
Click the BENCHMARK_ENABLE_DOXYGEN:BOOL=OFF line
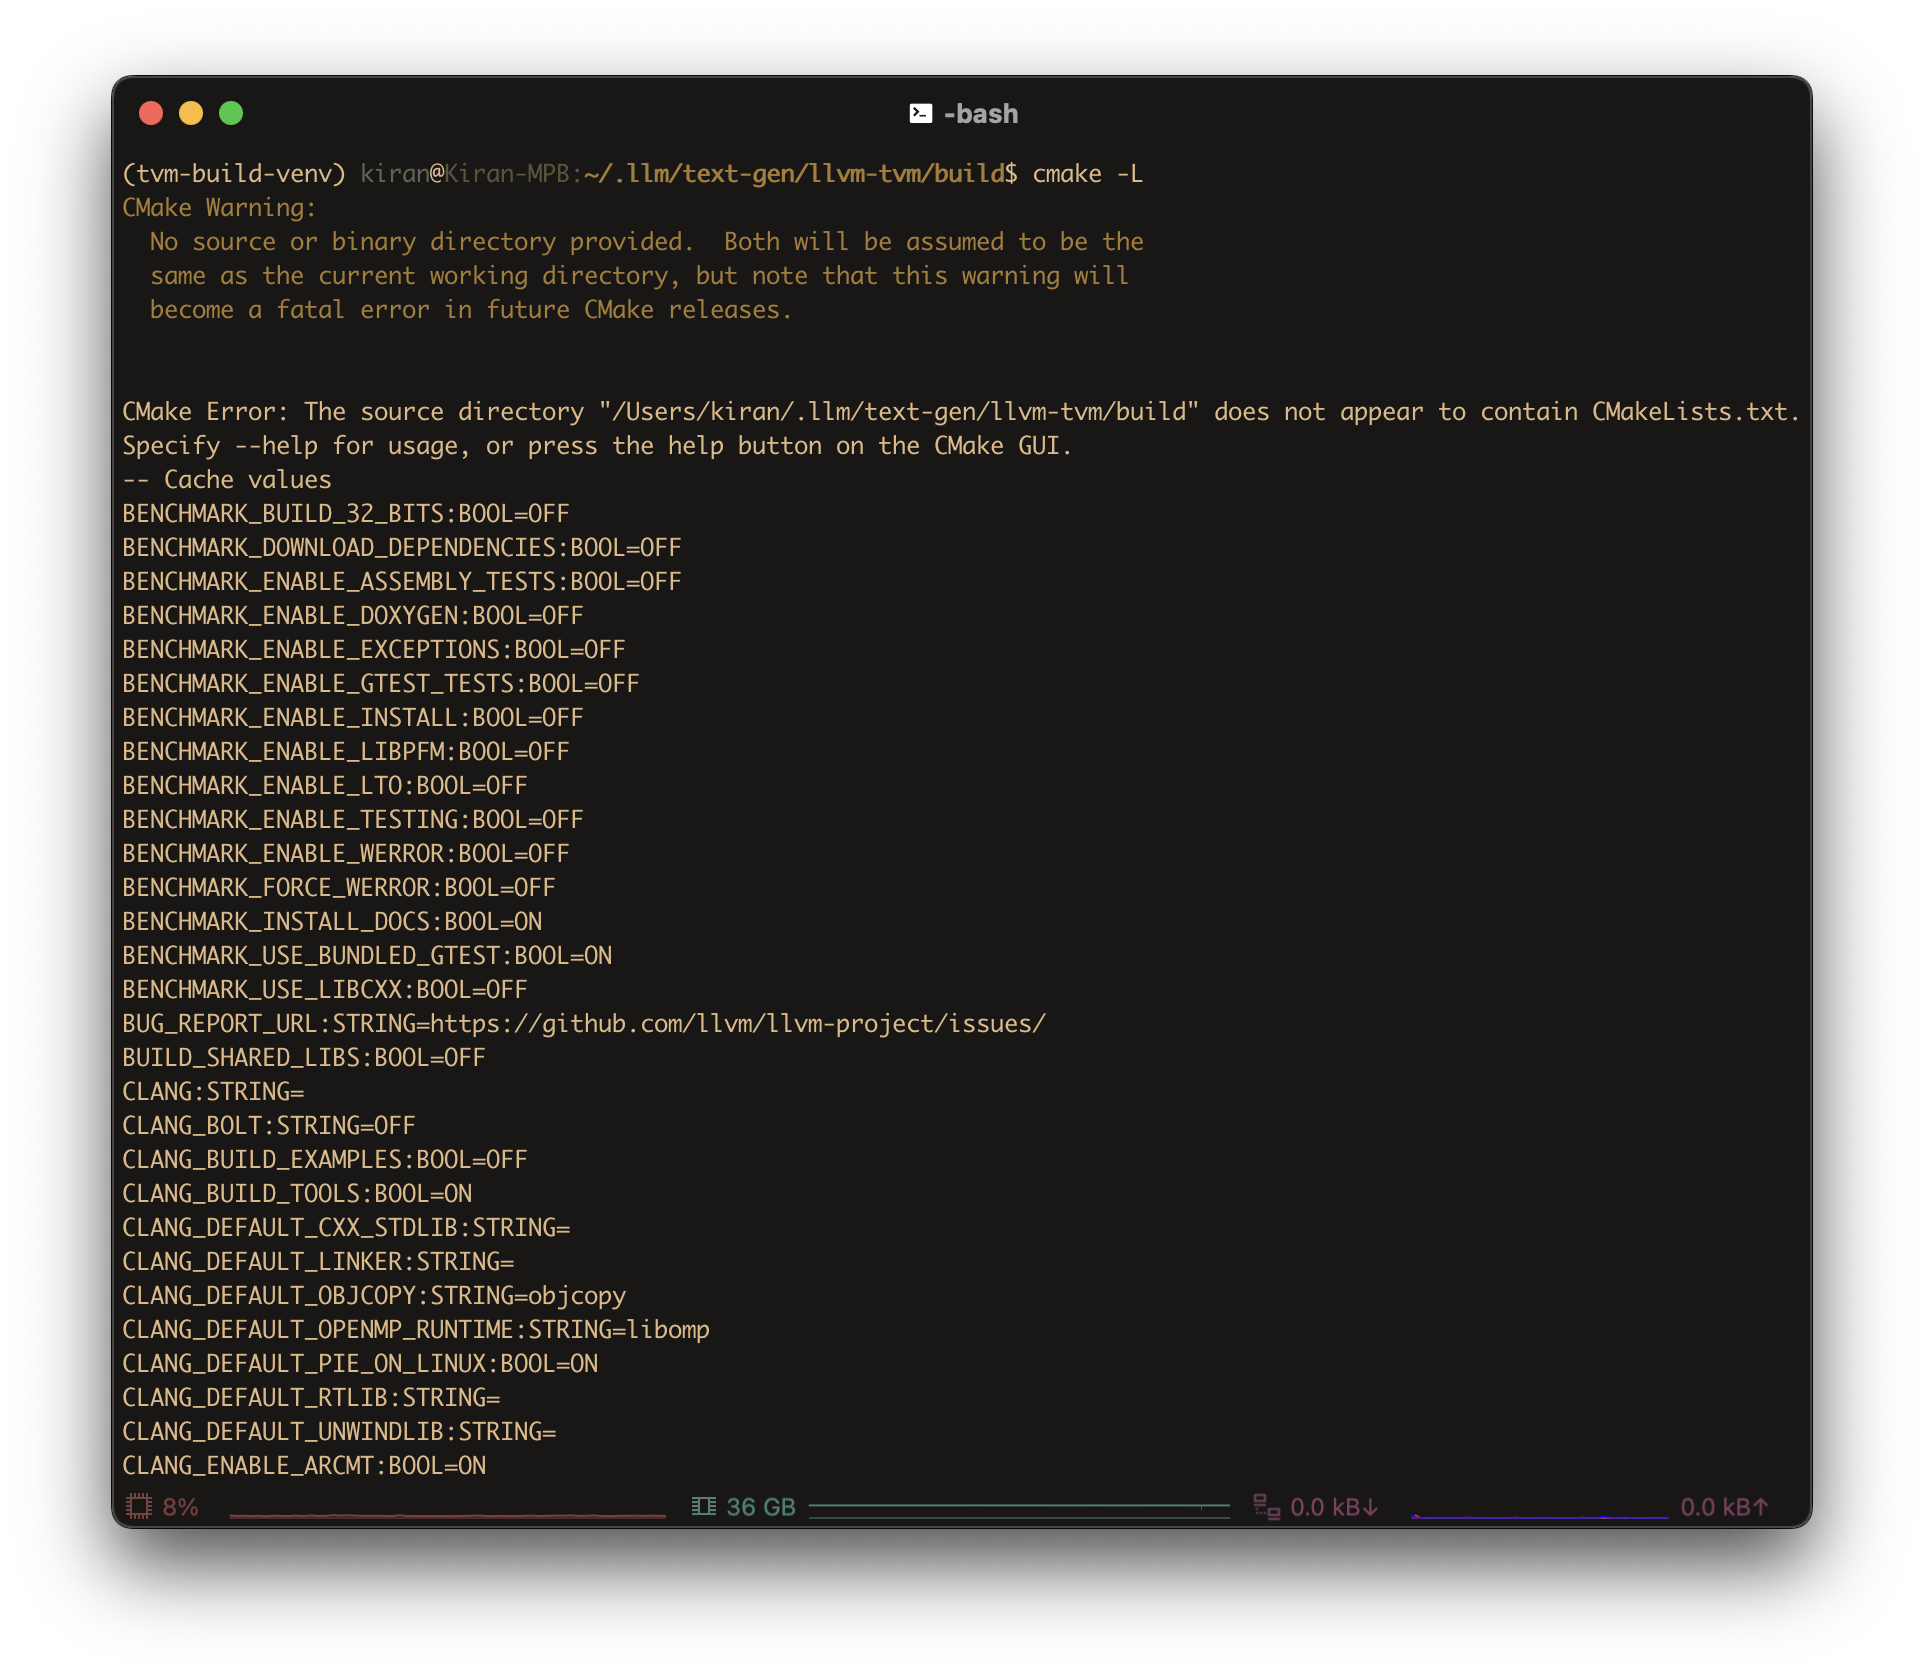(353, 616)
